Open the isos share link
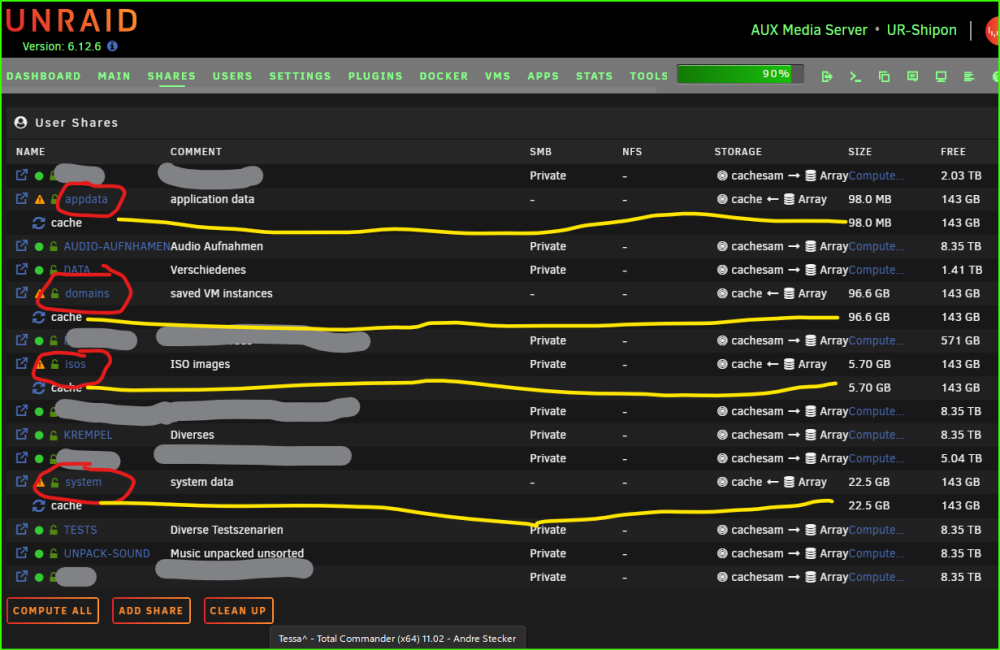Image resolution: width=1000 pixels, height=650 pixels. point(75,364)
